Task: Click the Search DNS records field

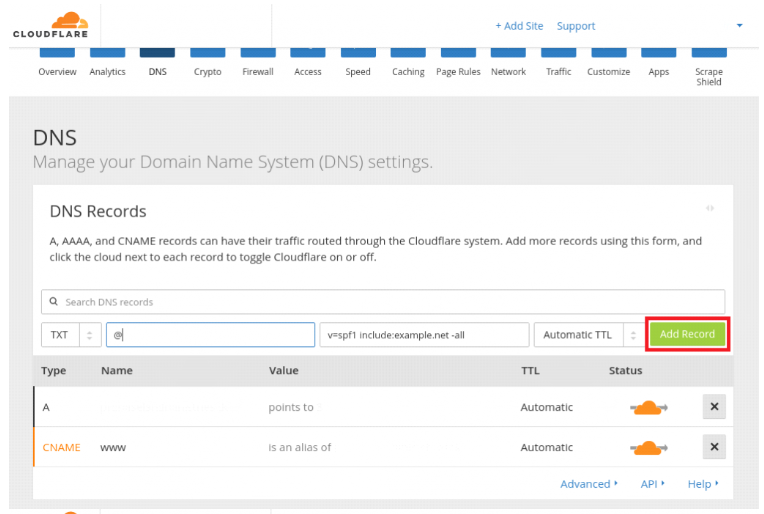Action: [x=383, y=302]
